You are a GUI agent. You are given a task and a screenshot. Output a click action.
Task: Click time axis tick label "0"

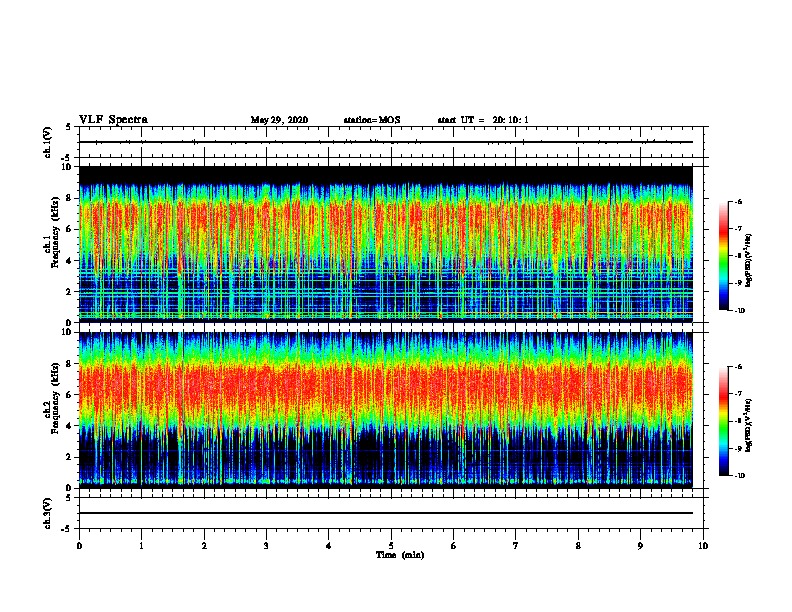[79, 546]
